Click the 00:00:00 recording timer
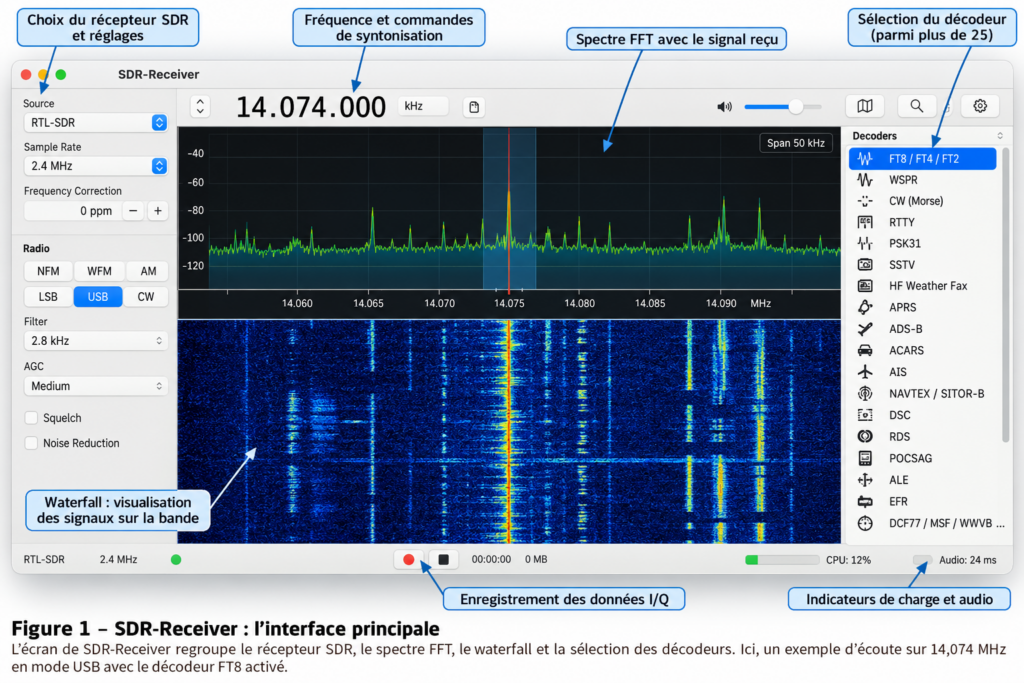 491,560
